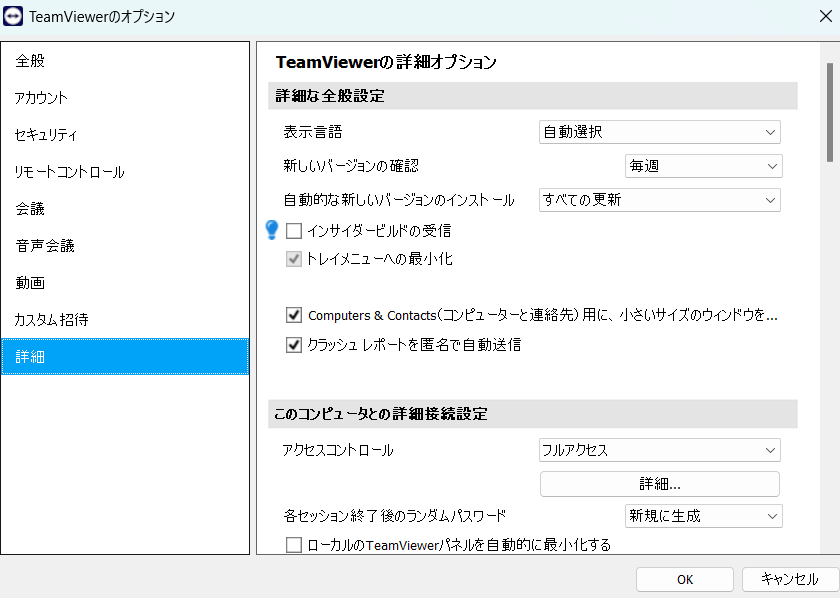Click the OK button
Image resolution: width=840 pixels, height=598 pixels.
click(685, 579)
